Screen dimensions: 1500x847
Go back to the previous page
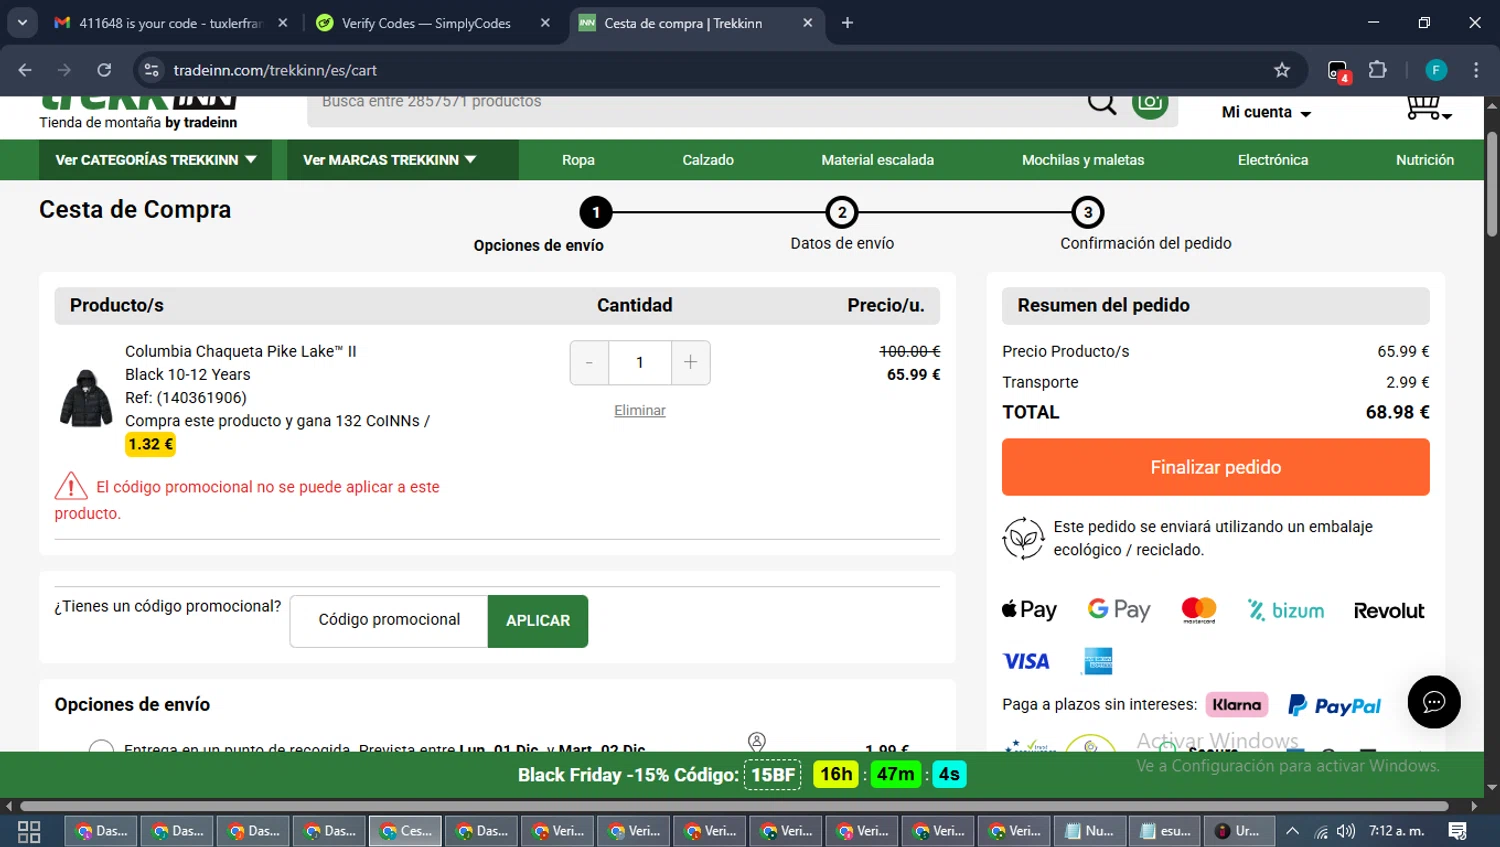(25, 70)
